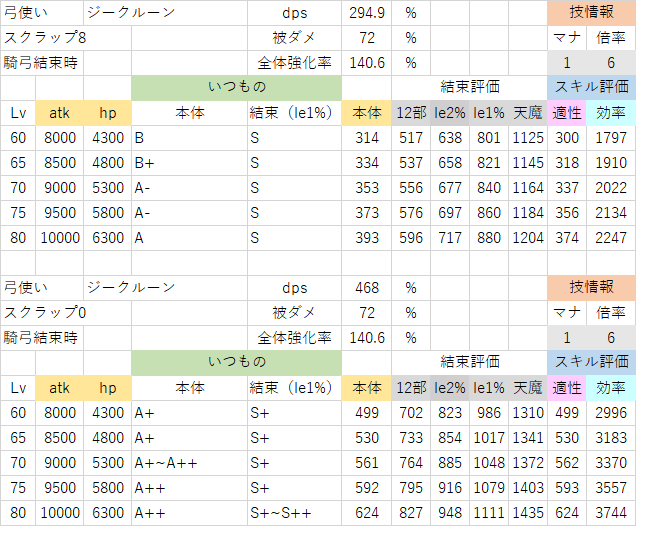660x548 pixels.
Task: Select the dps value 468 cell
Action: point(366,288)
